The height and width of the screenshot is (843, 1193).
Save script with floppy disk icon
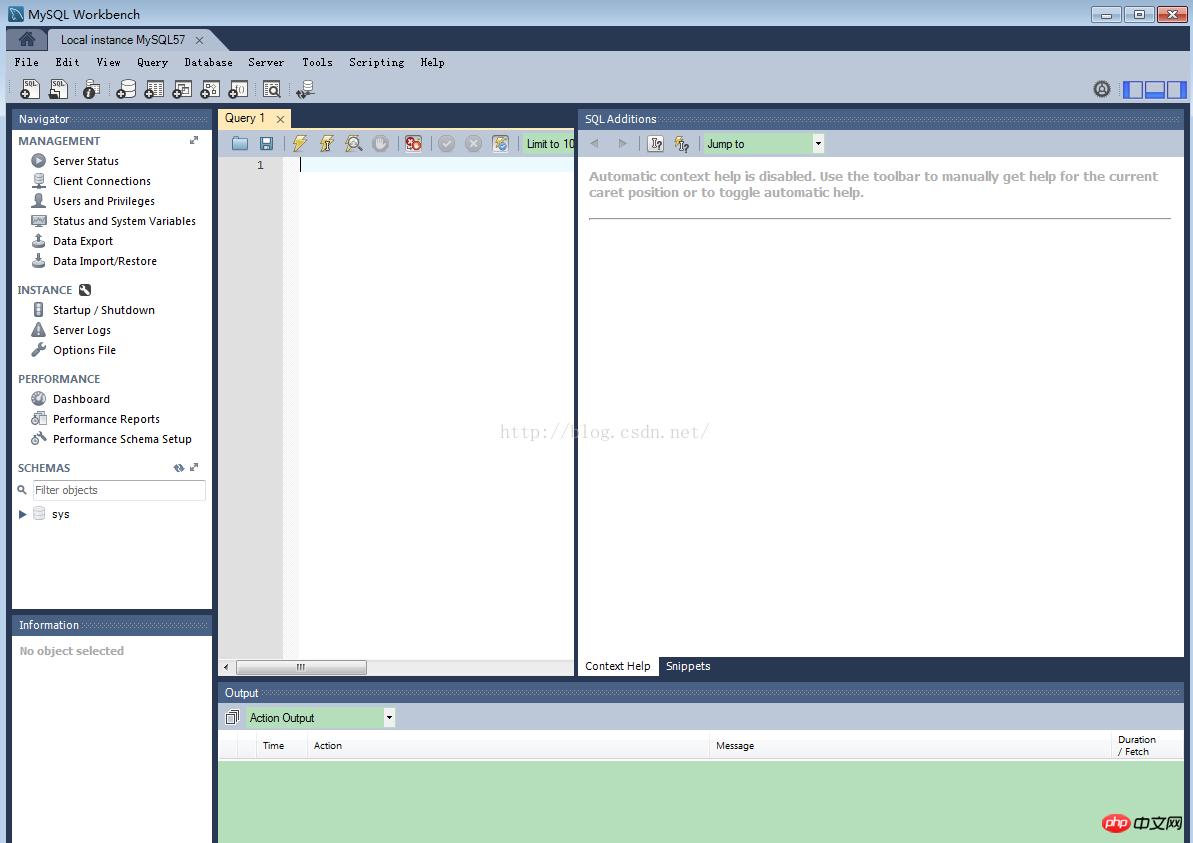click(266, 143)
